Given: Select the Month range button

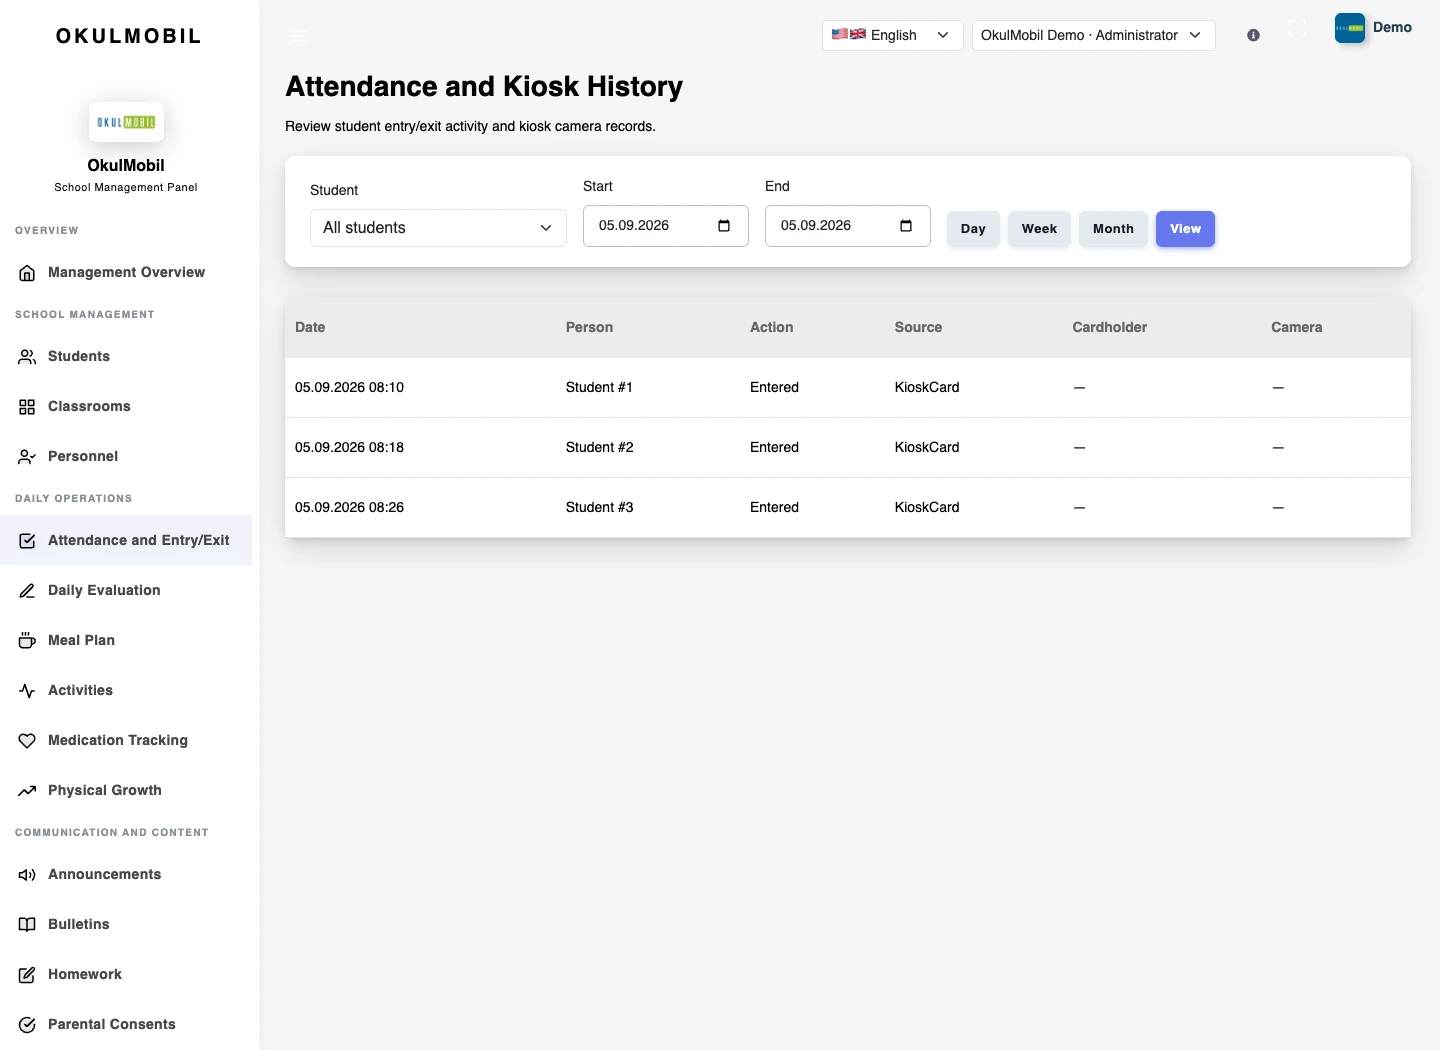Looking at the screenshot, I should point(1113,229).
